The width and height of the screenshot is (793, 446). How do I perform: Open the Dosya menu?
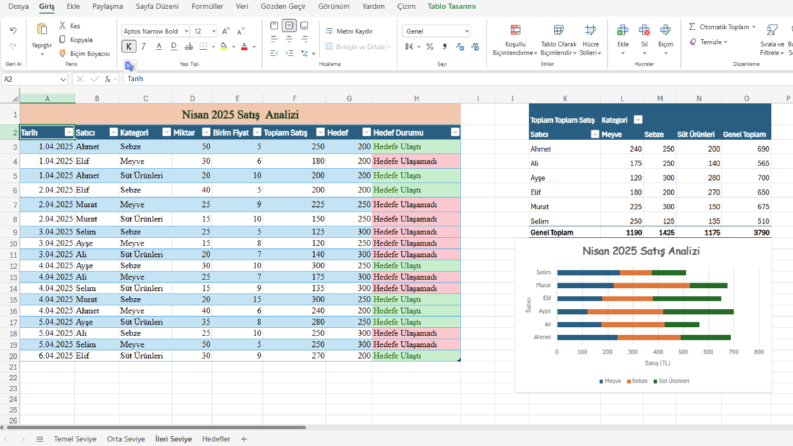(x=19, y=7)
